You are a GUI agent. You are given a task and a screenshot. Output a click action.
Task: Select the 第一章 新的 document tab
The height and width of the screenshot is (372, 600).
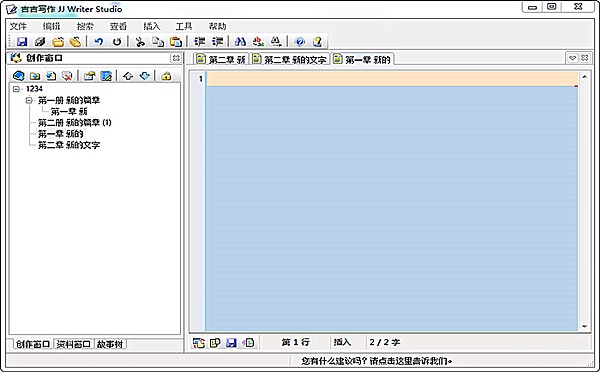click(363, 59)
